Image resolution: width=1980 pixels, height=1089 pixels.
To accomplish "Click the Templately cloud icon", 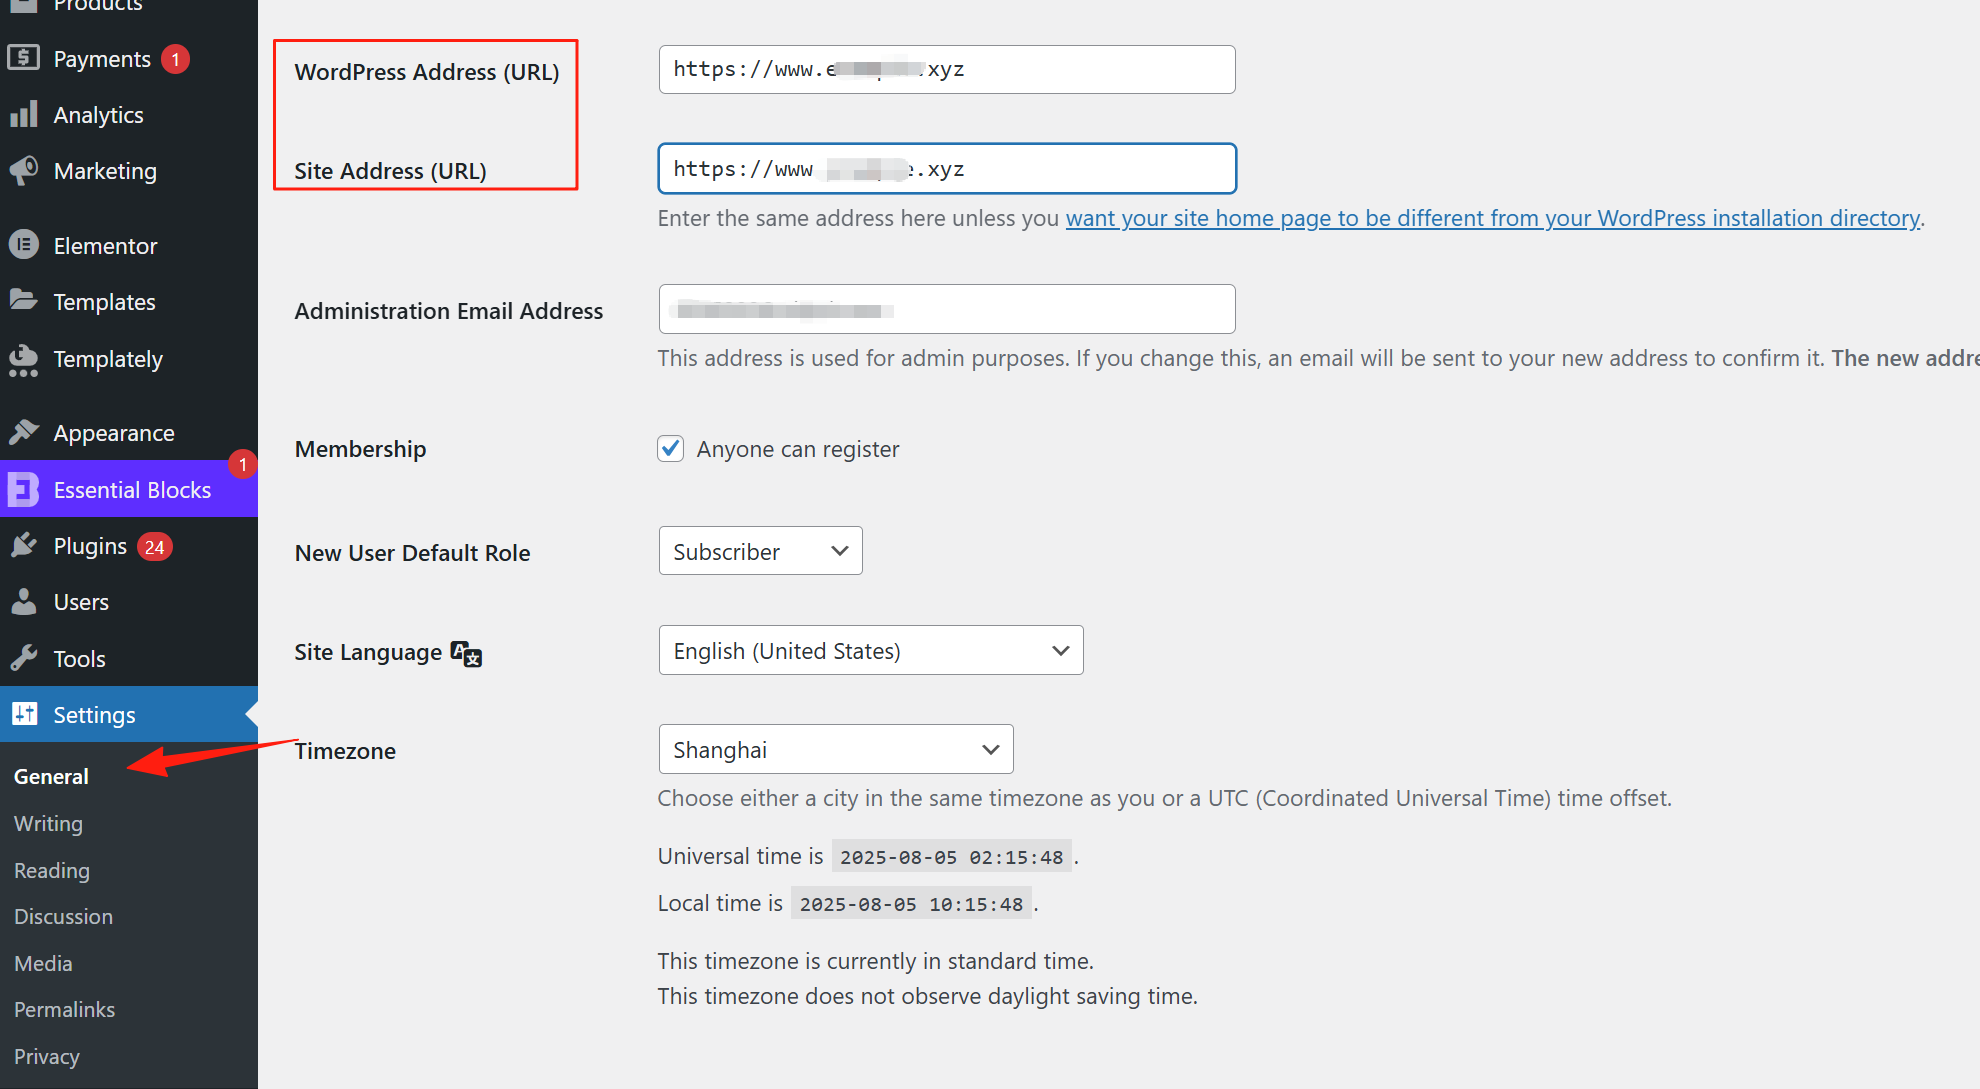I will click(23, 359).
